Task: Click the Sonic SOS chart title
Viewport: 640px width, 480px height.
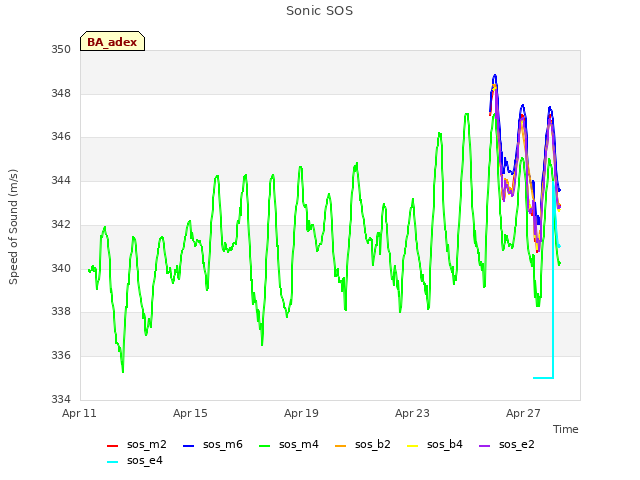Action: (320, 11)
